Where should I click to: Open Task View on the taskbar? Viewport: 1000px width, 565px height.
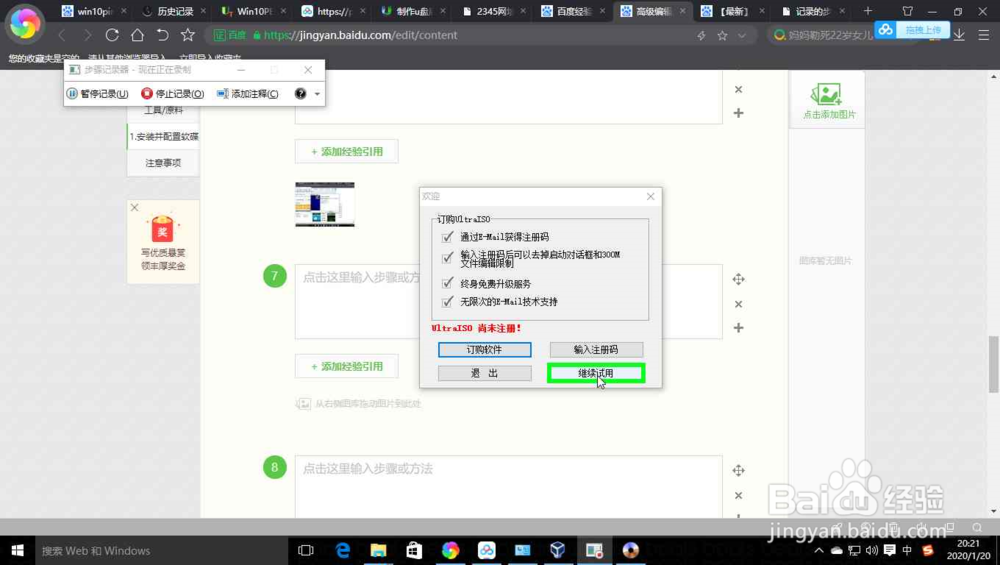click(x=306, y=550)
